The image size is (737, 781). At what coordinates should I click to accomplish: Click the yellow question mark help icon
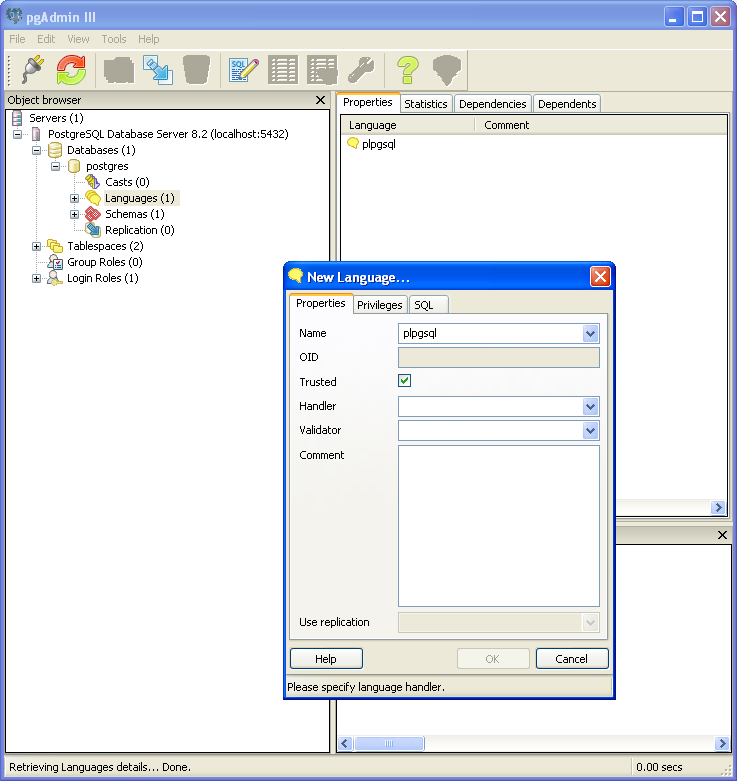[408, 69]
